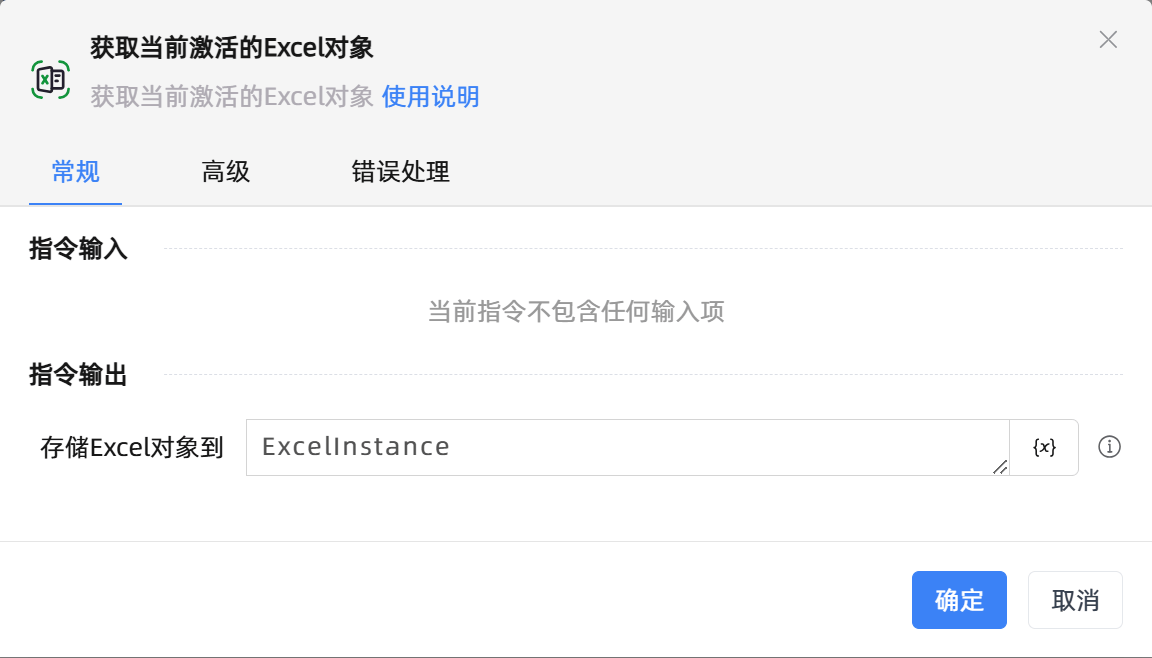Select the 常规 tab
Screen dimensions: 1152x658
point(75,172)
